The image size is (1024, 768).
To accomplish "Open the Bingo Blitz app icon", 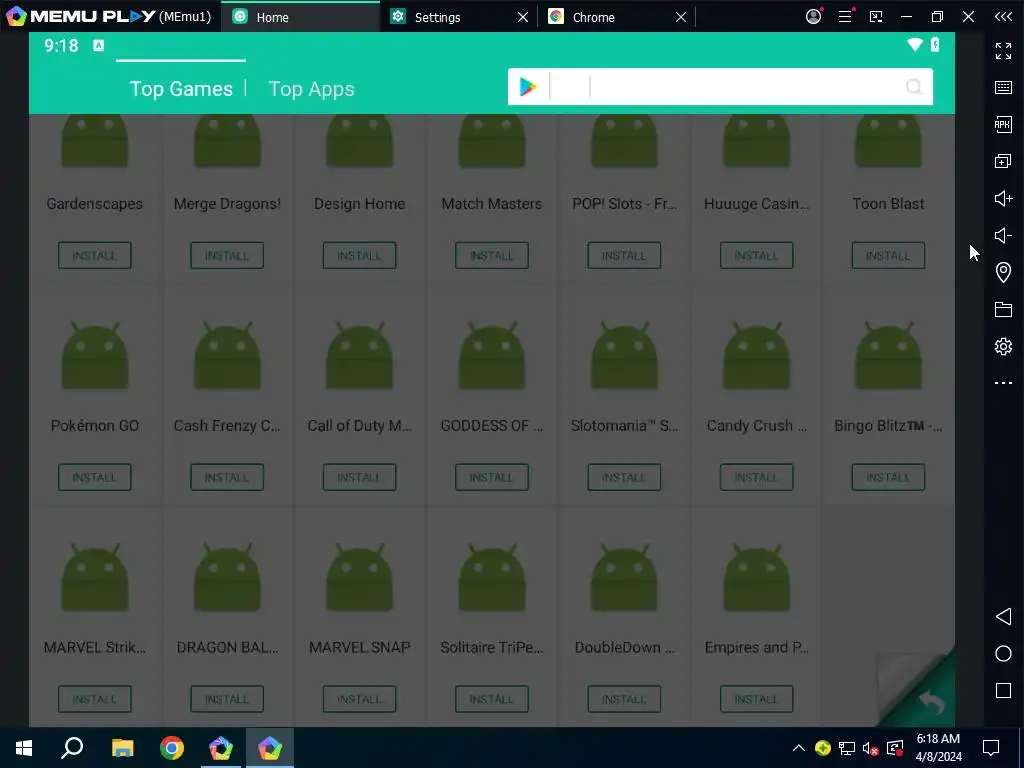I will 888,355.
